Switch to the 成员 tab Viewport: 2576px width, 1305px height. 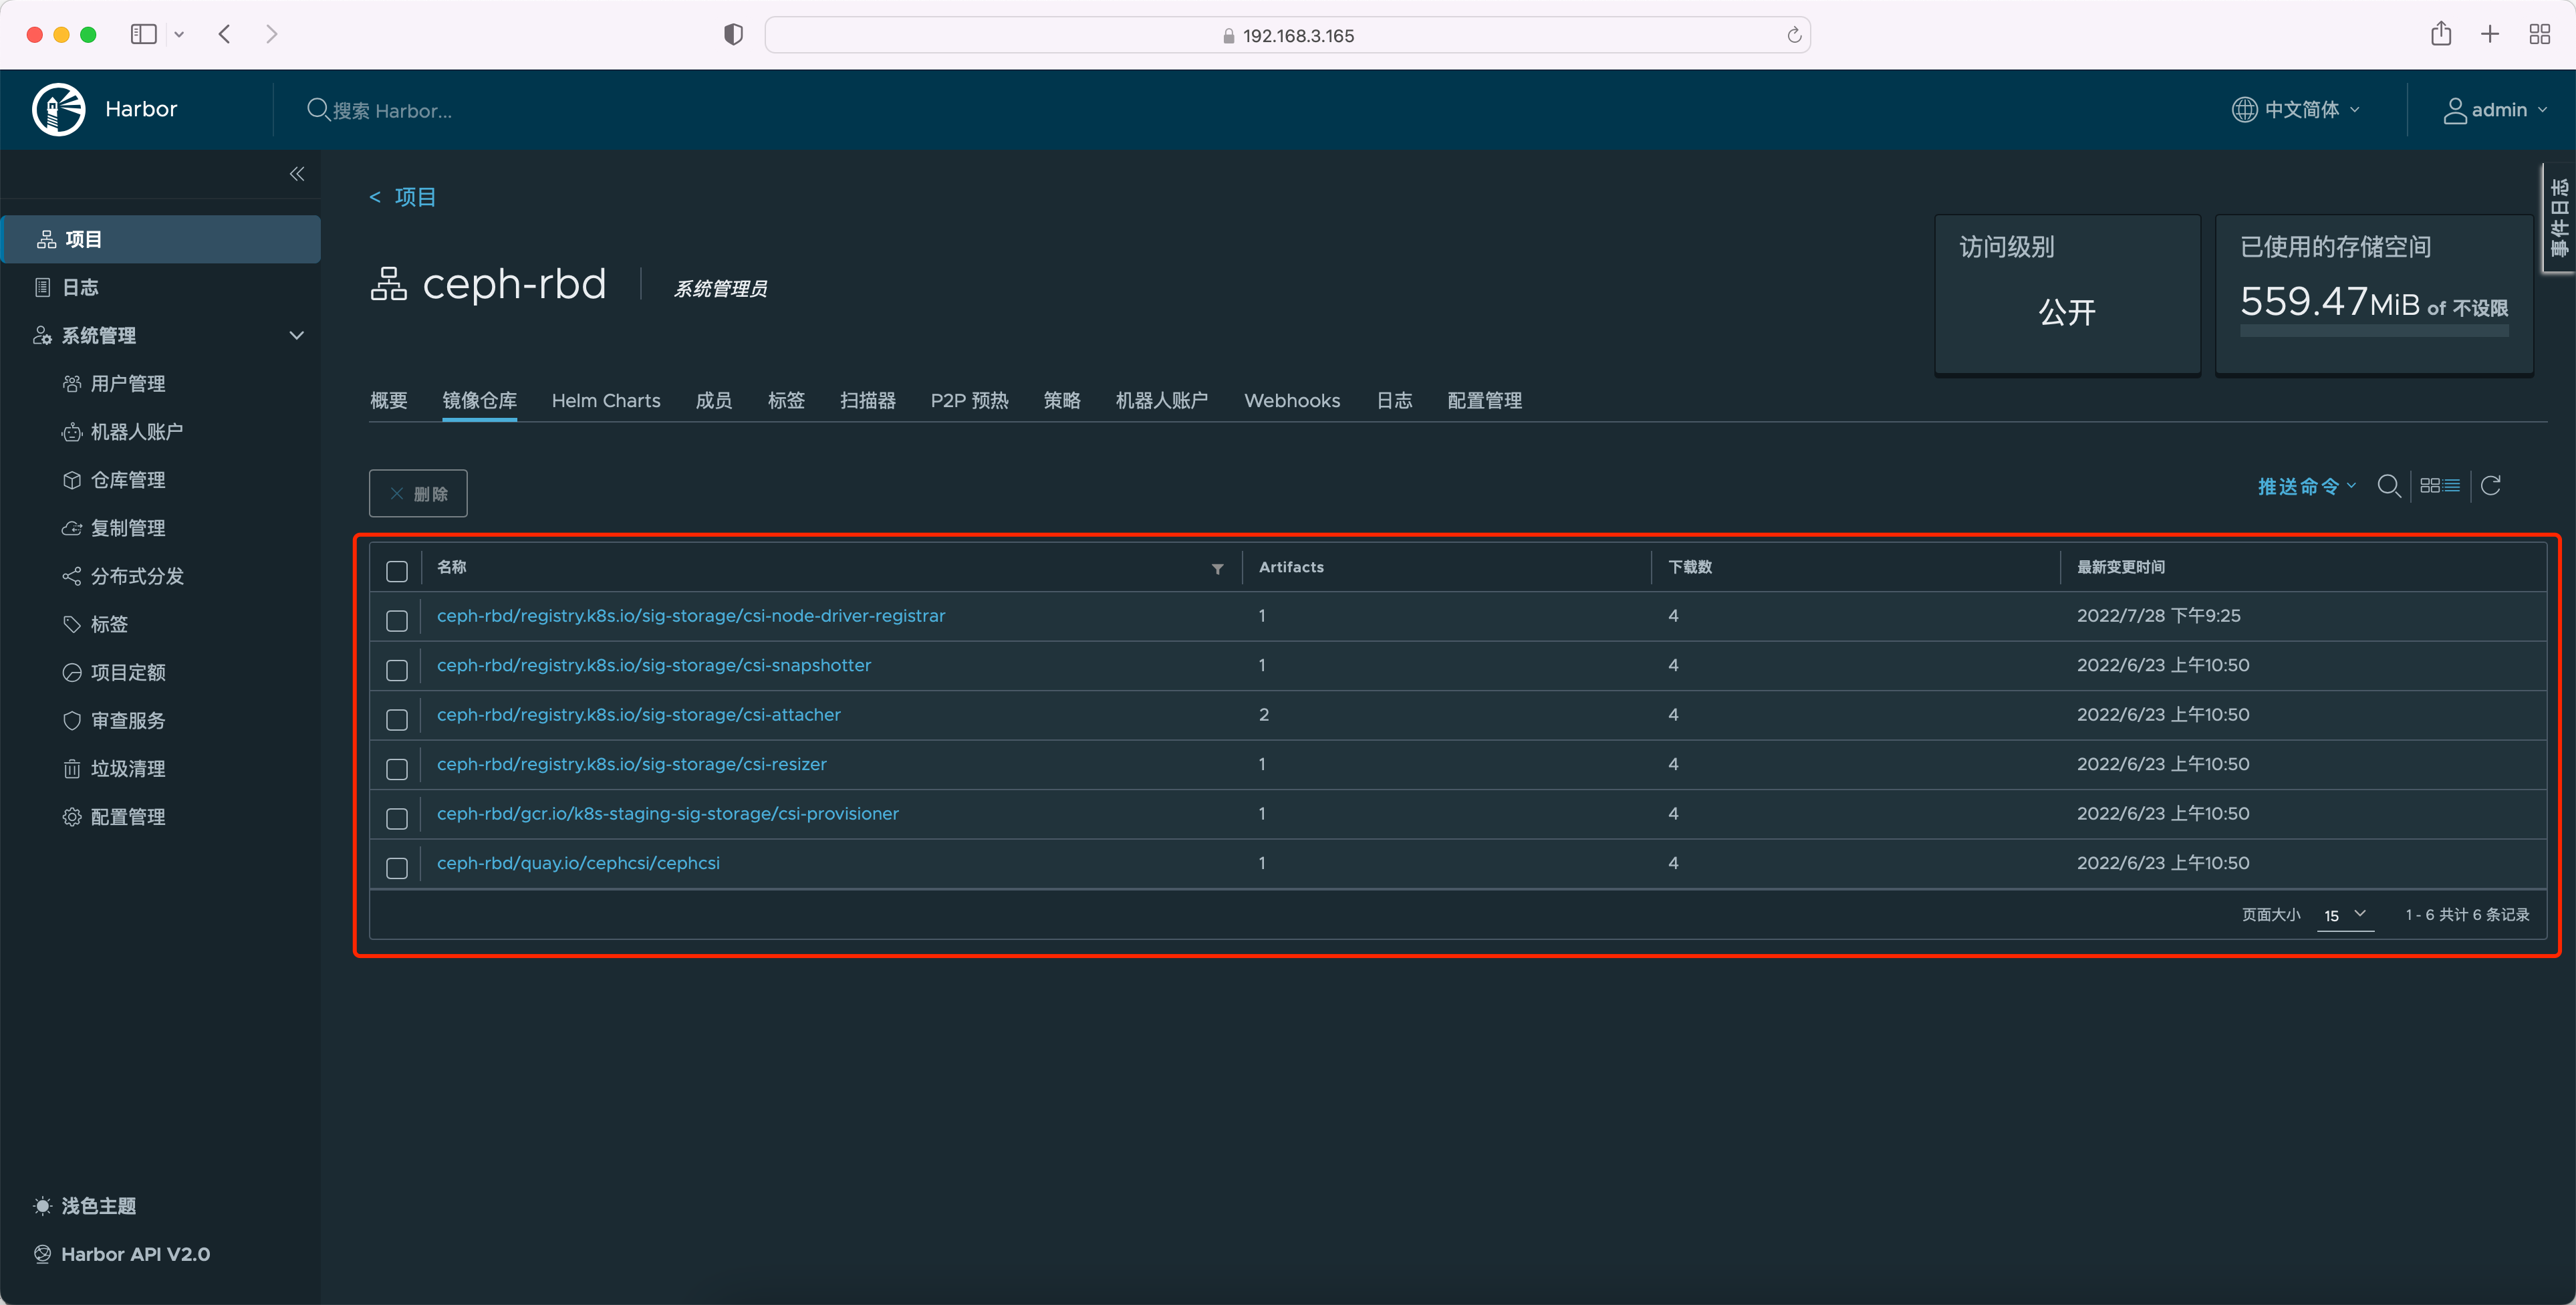[x=714, y=400]
